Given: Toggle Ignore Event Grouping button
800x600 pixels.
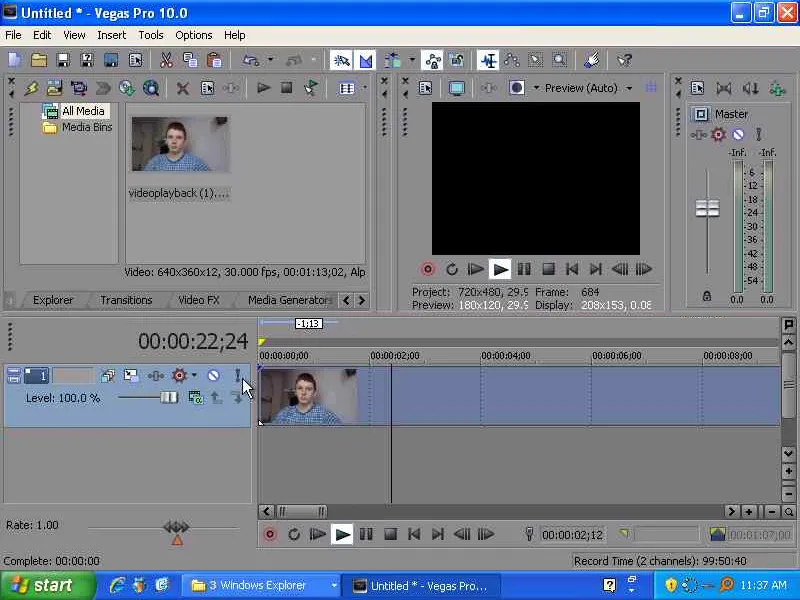Looking at the screenshot, I should point(457,60).
